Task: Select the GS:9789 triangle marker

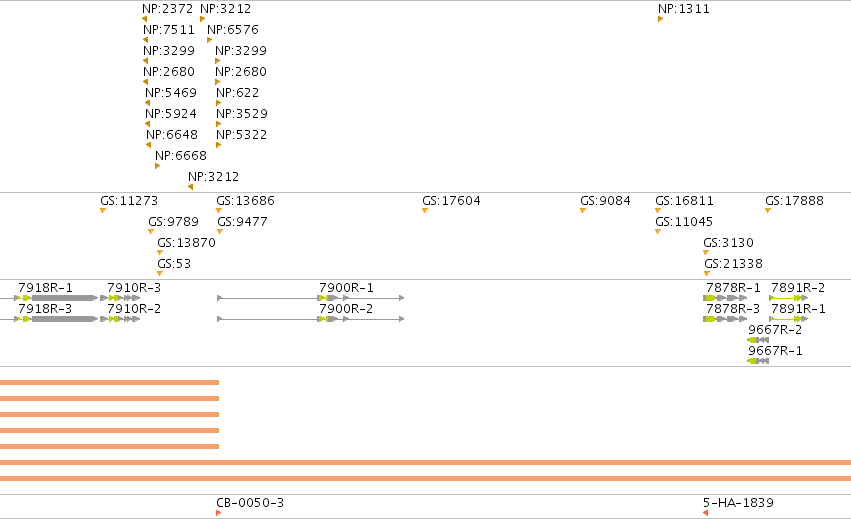Action: (x=151, y=232)
